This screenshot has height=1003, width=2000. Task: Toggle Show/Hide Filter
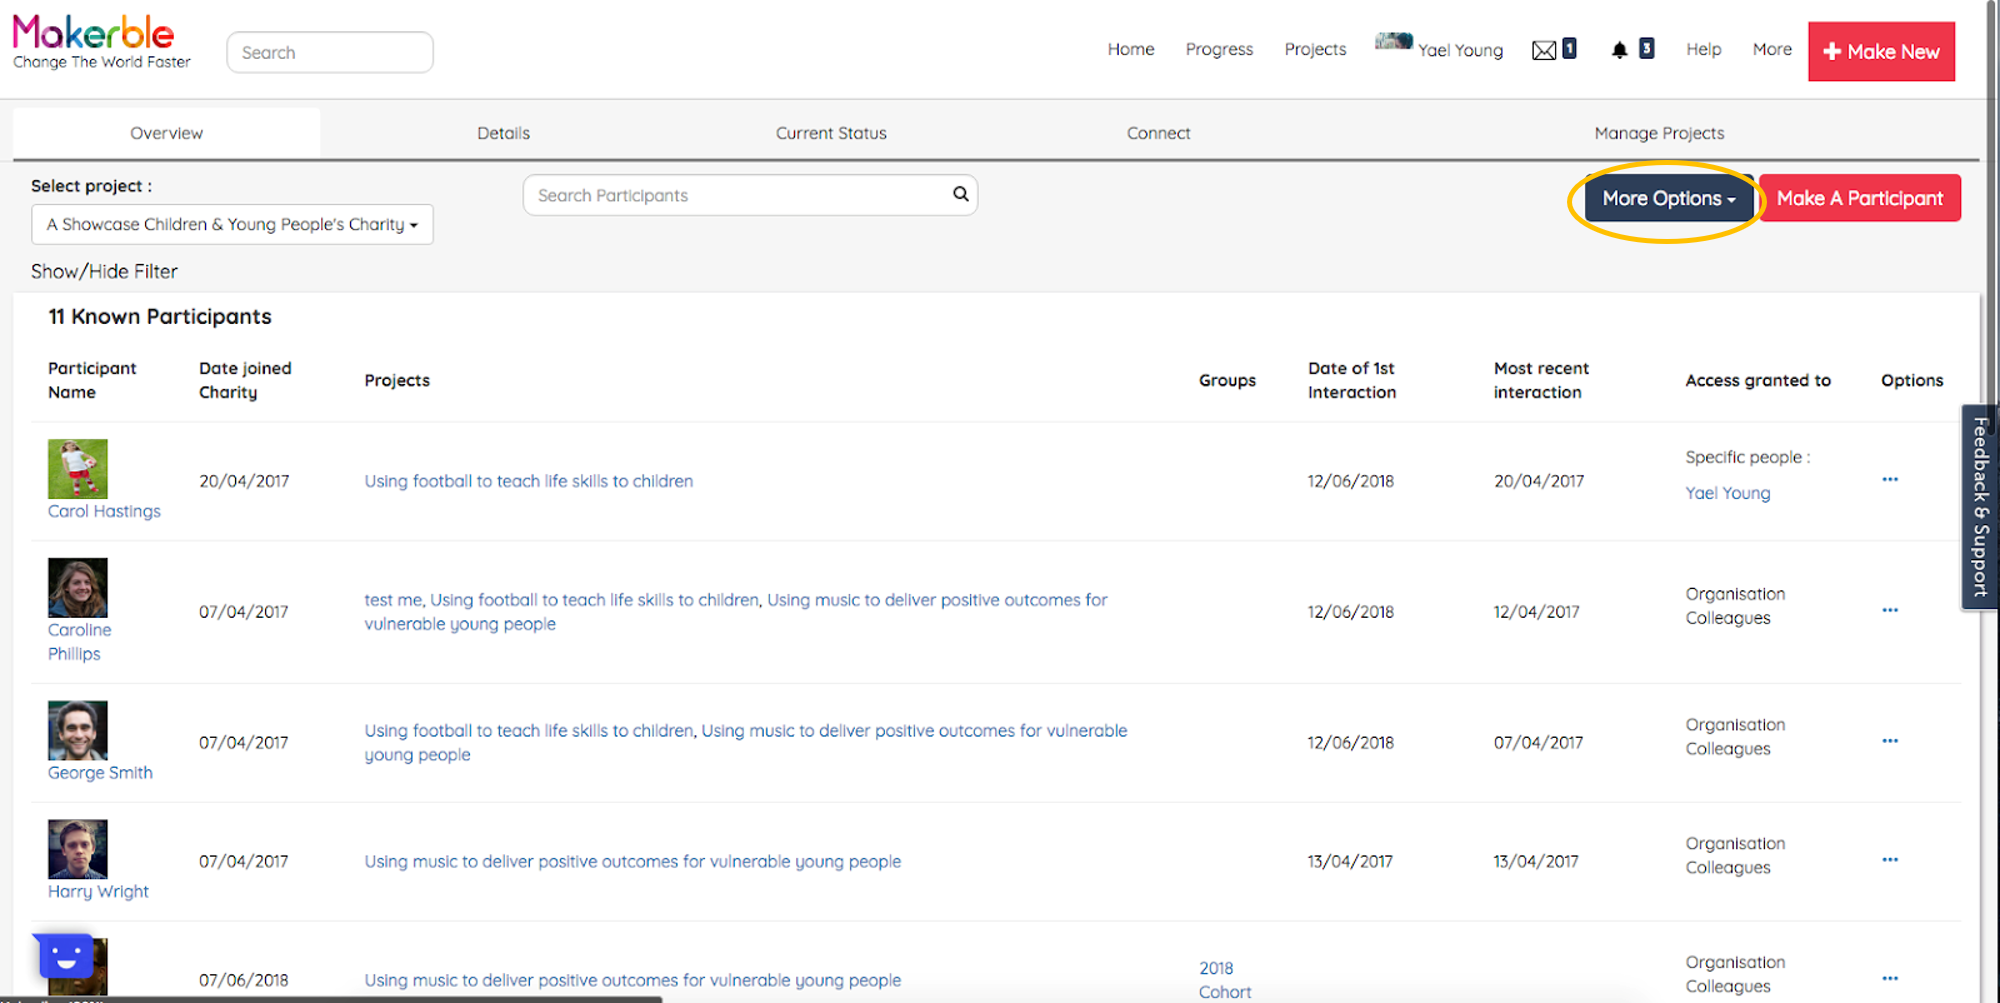pyautogui.click(x=104, y=271)
